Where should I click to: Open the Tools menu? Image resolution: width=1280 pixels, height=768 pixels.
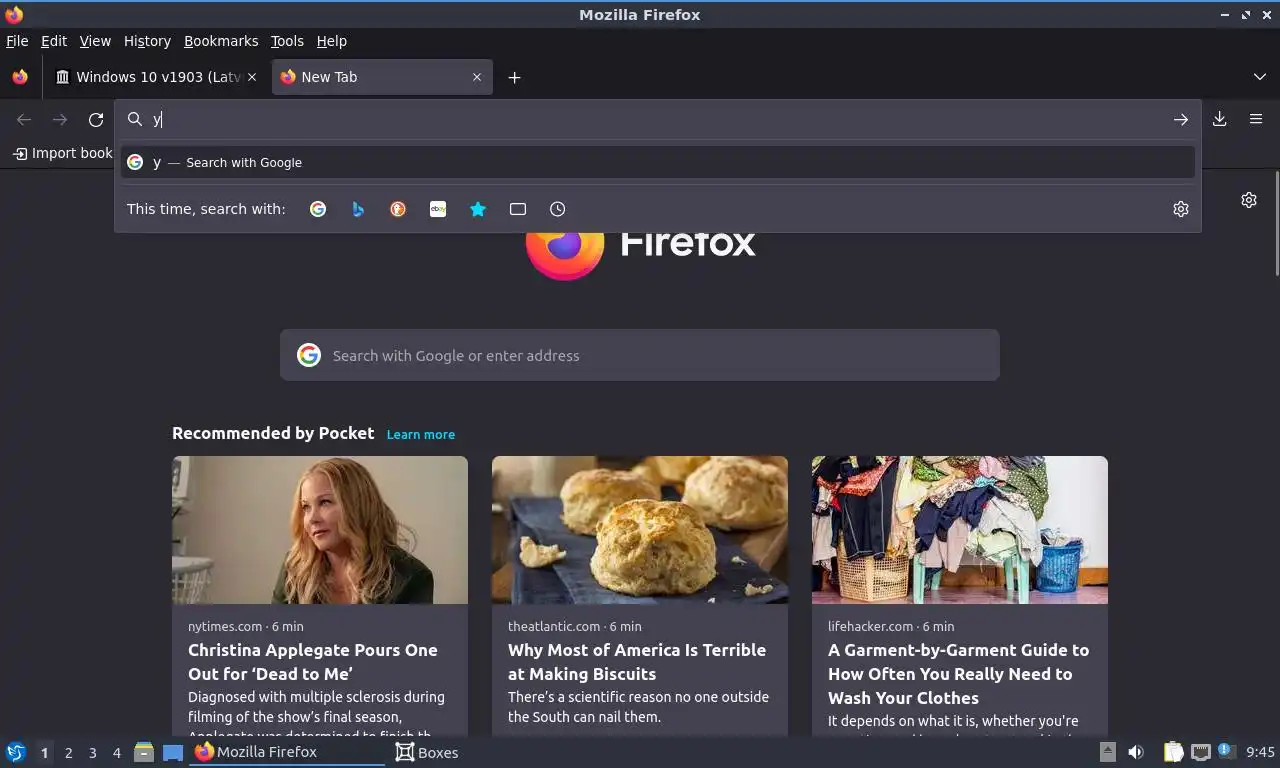pyautogui.click(x=287, y=41)
